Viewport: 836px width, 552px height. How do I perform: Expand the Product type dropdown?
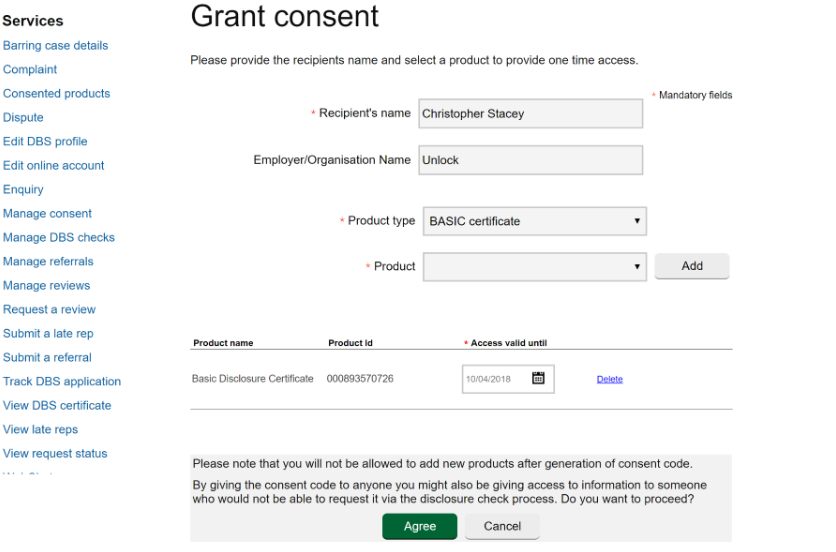pyautogui.click(x=534, y=221)
